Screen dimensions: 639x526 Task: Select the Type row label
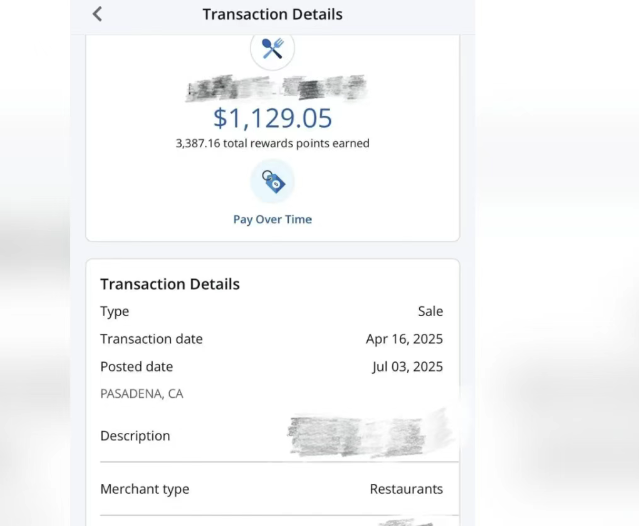click(115, 311)
